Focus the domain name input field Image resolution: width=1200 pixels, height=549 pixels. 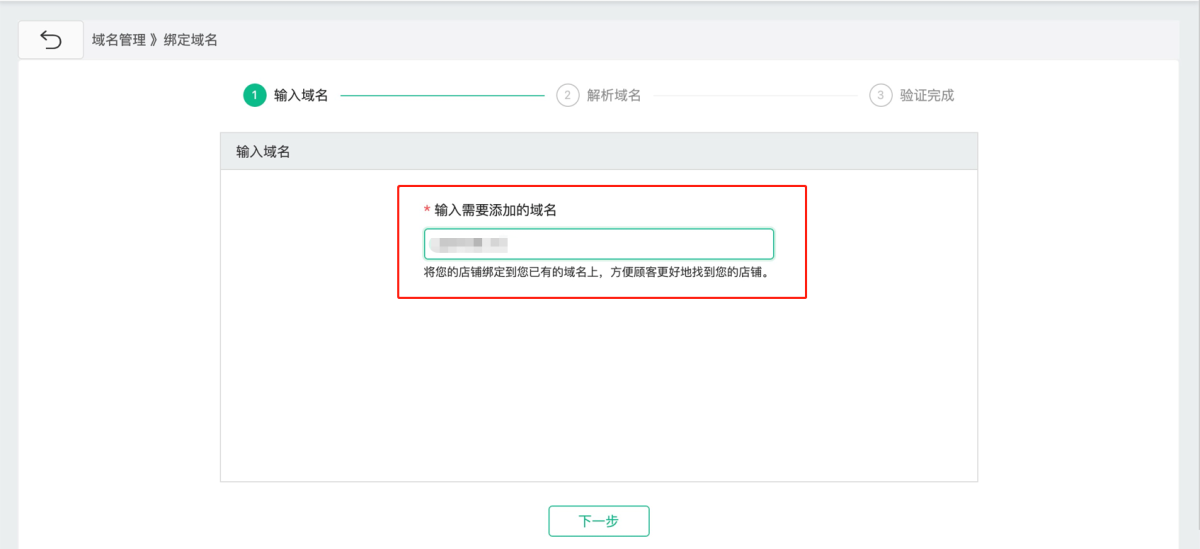click(x=640, y=244)
